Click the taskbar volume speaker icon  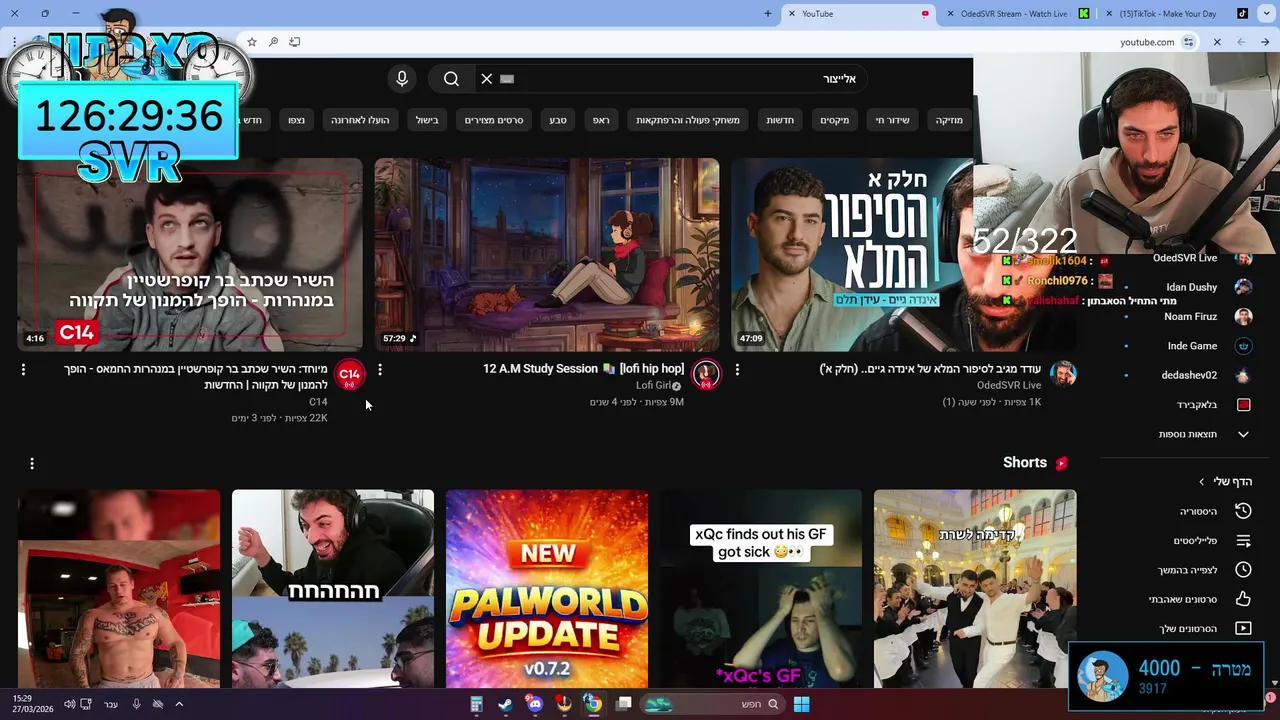[69, 704]
